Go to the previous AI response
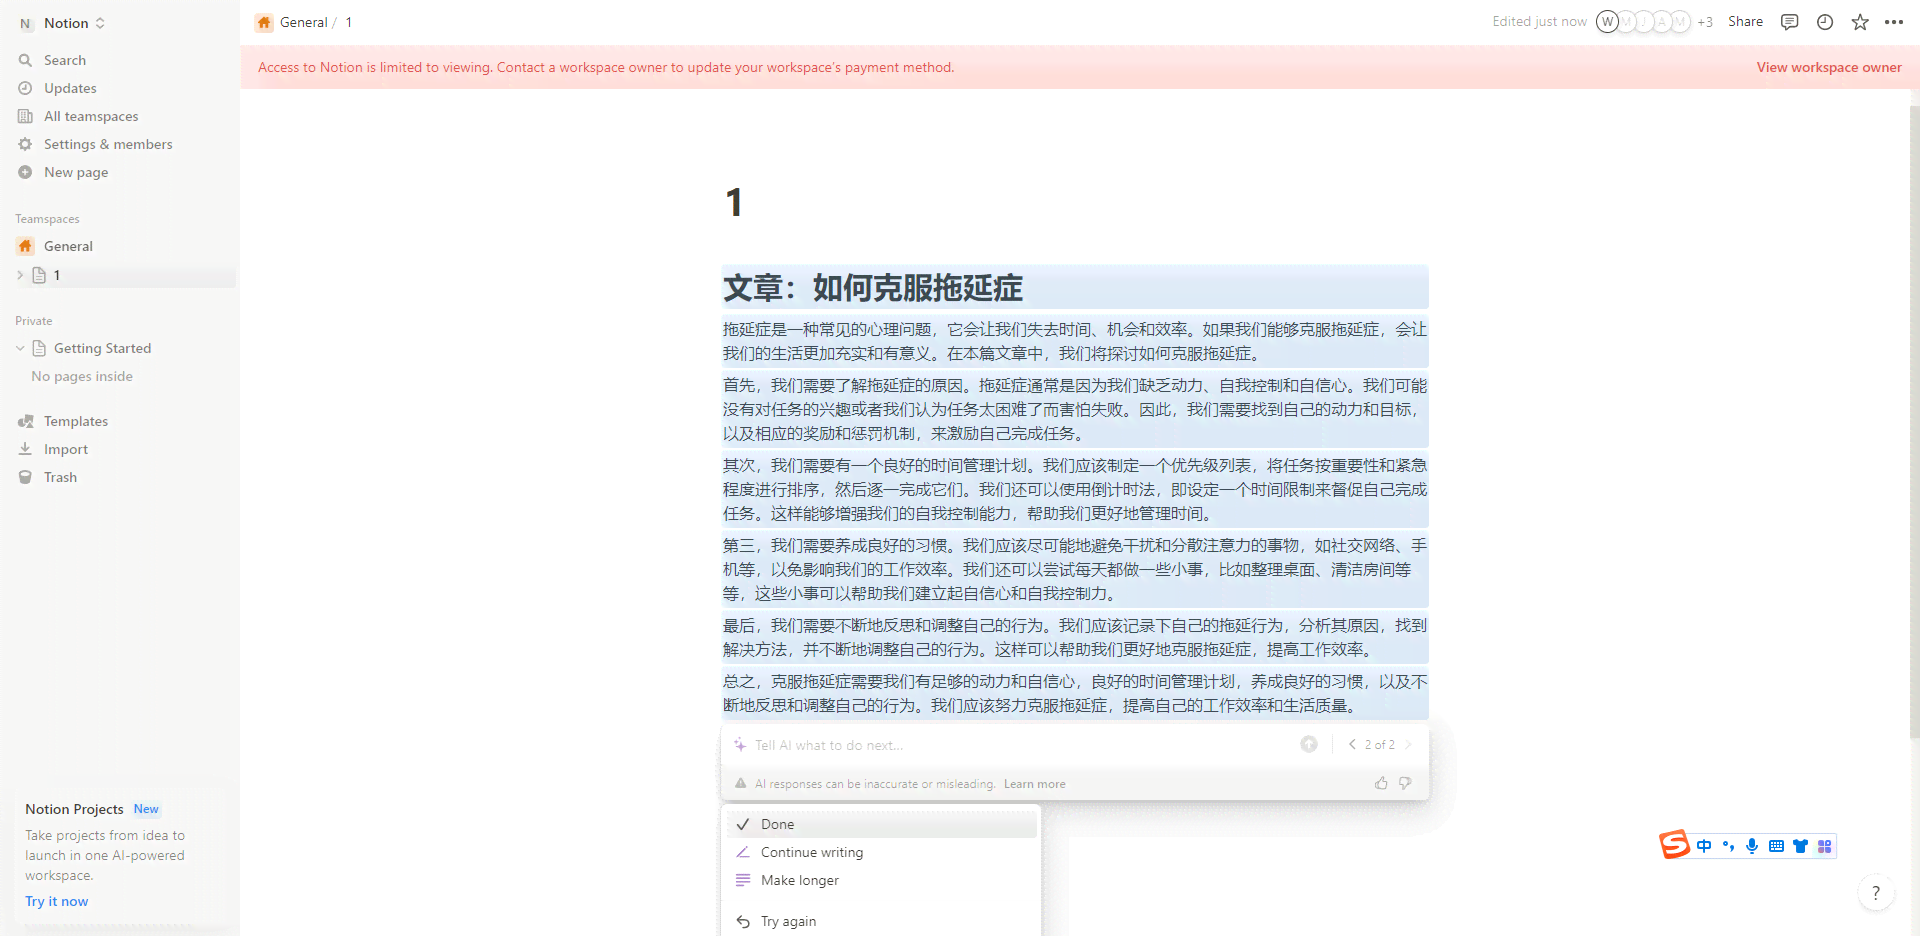 point(1352,744)
